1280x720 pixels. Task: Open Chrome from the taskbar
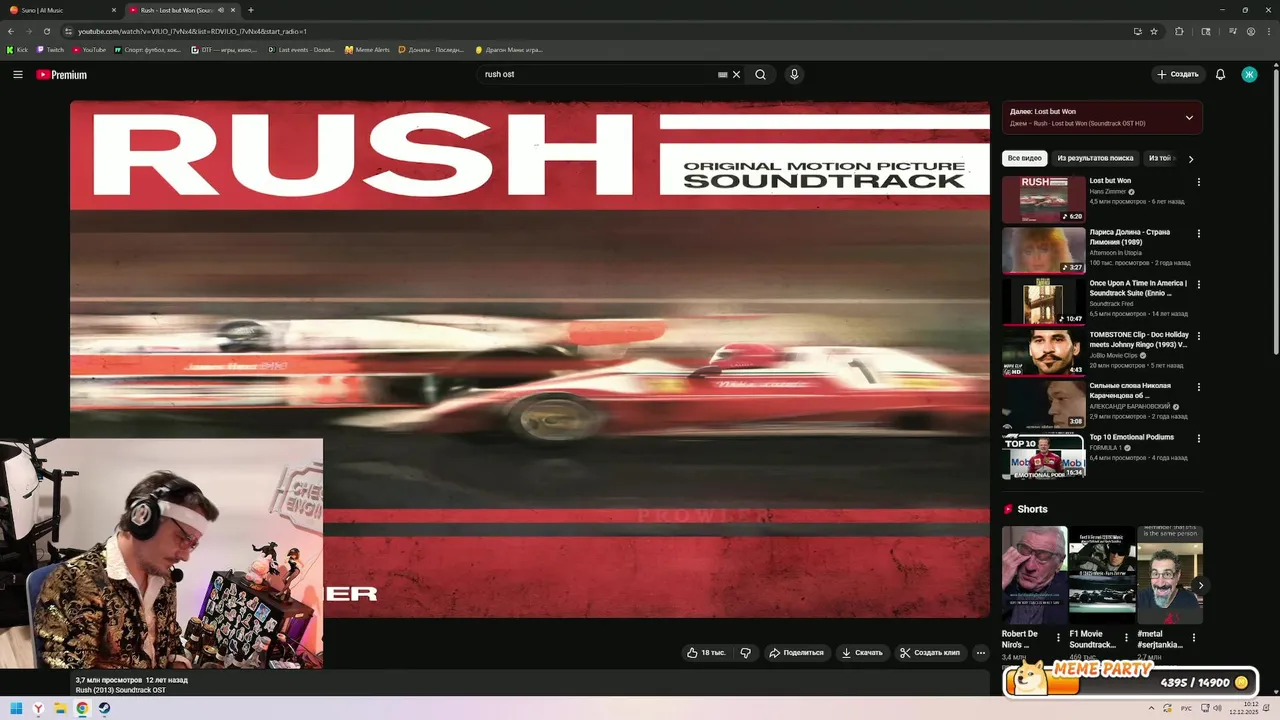click(82, 709)
